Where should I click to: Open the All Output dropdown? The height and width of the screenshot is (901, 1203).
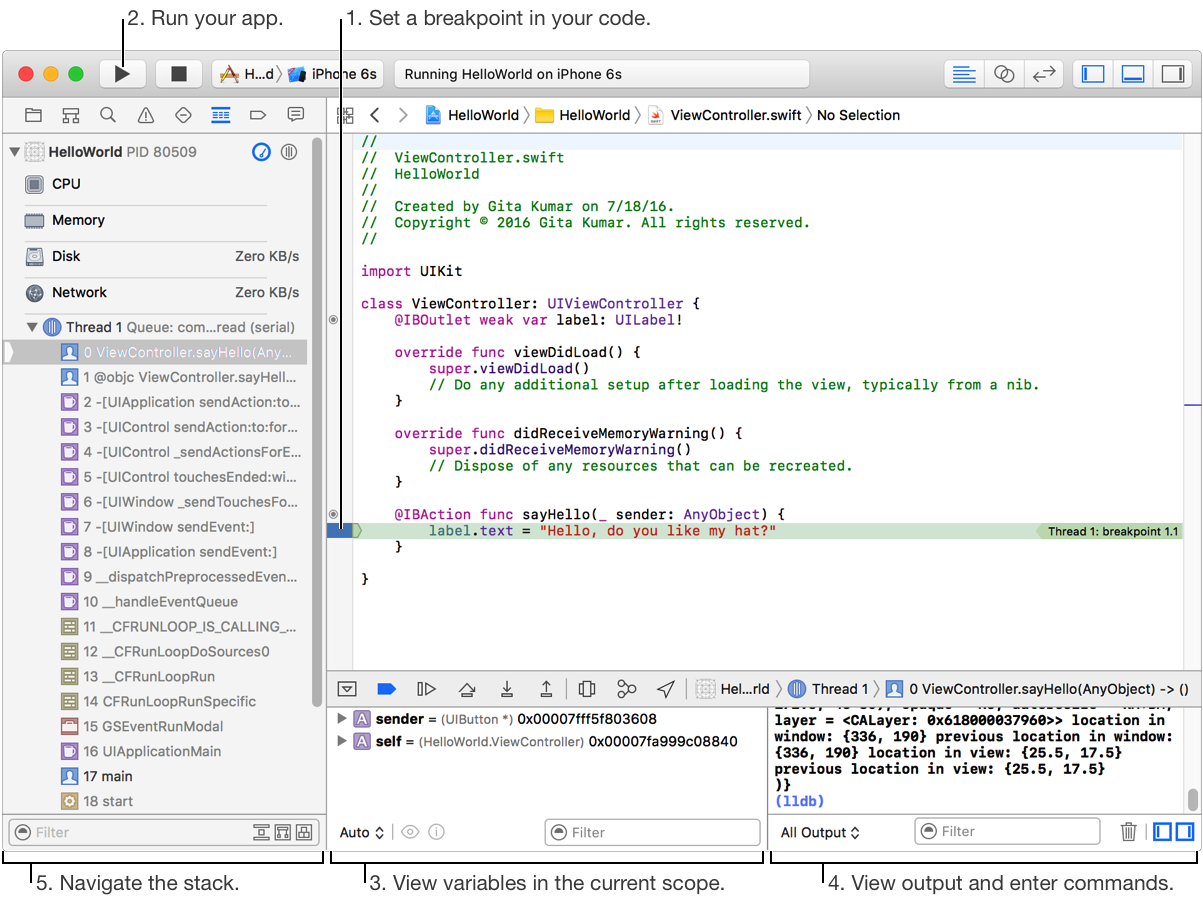(x=820, y=832)
